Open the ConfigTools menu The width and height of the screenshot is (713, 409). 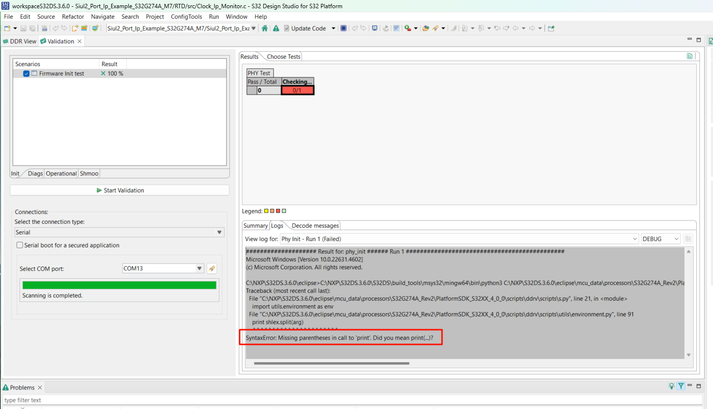pyautogui.click(x=186, y=16)
